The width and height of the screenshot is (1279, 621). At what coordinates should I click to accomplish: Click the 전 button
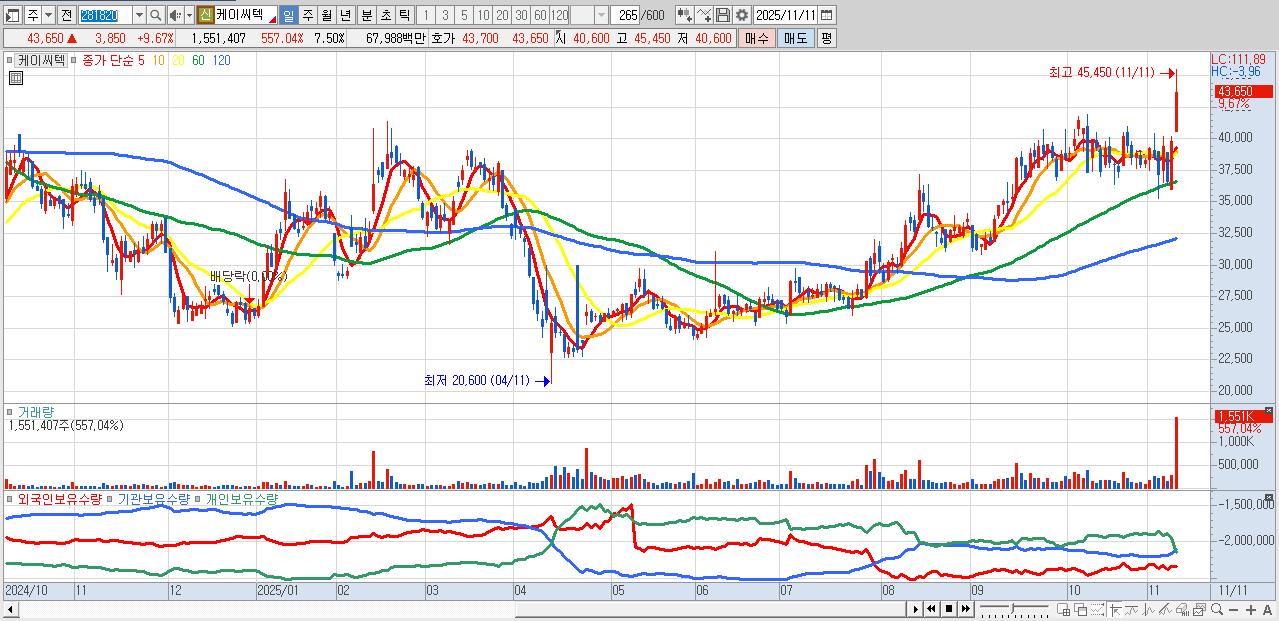pos(66,15)
